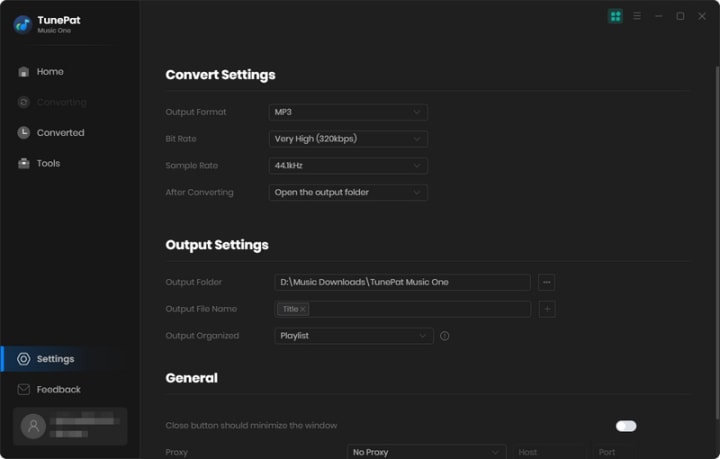The image size is (720, 459).
Task: Click the Converted clock icon
Action: [x=23, y=133]
